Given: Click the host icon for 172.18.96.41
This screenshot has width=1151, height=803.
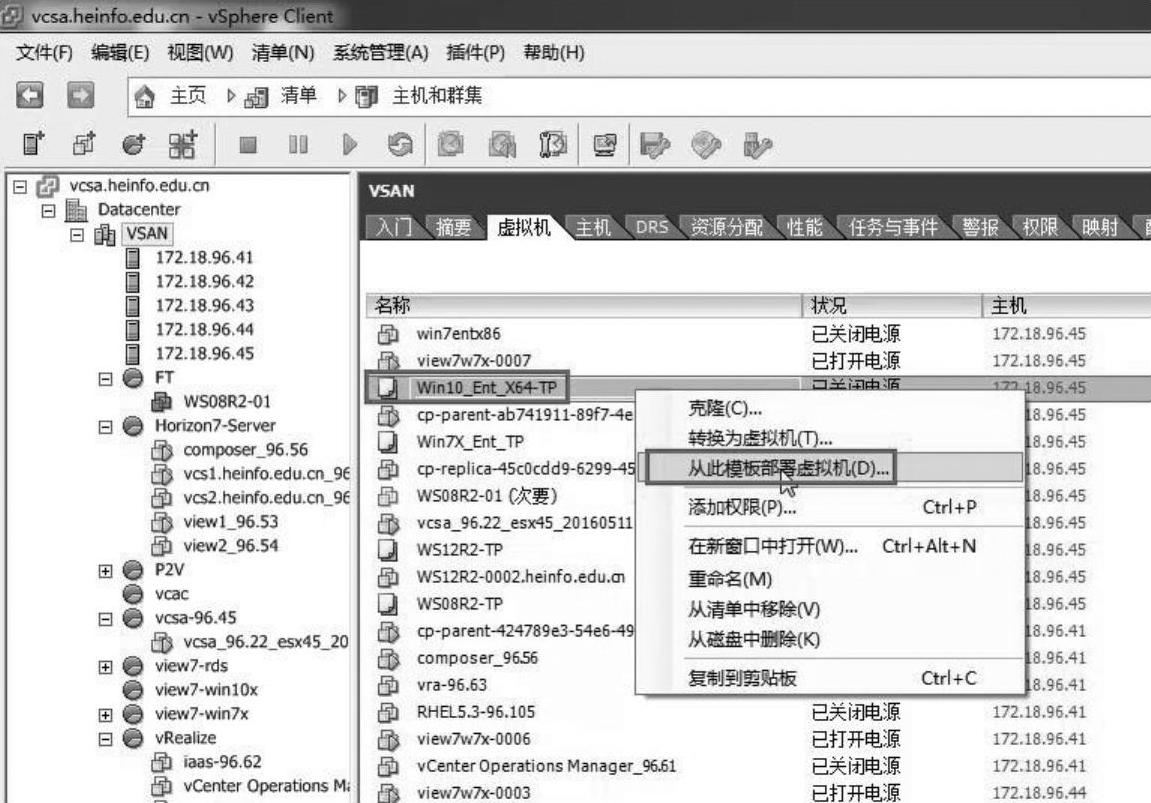Looking at the screenshot, I should (x=132, y=258).
